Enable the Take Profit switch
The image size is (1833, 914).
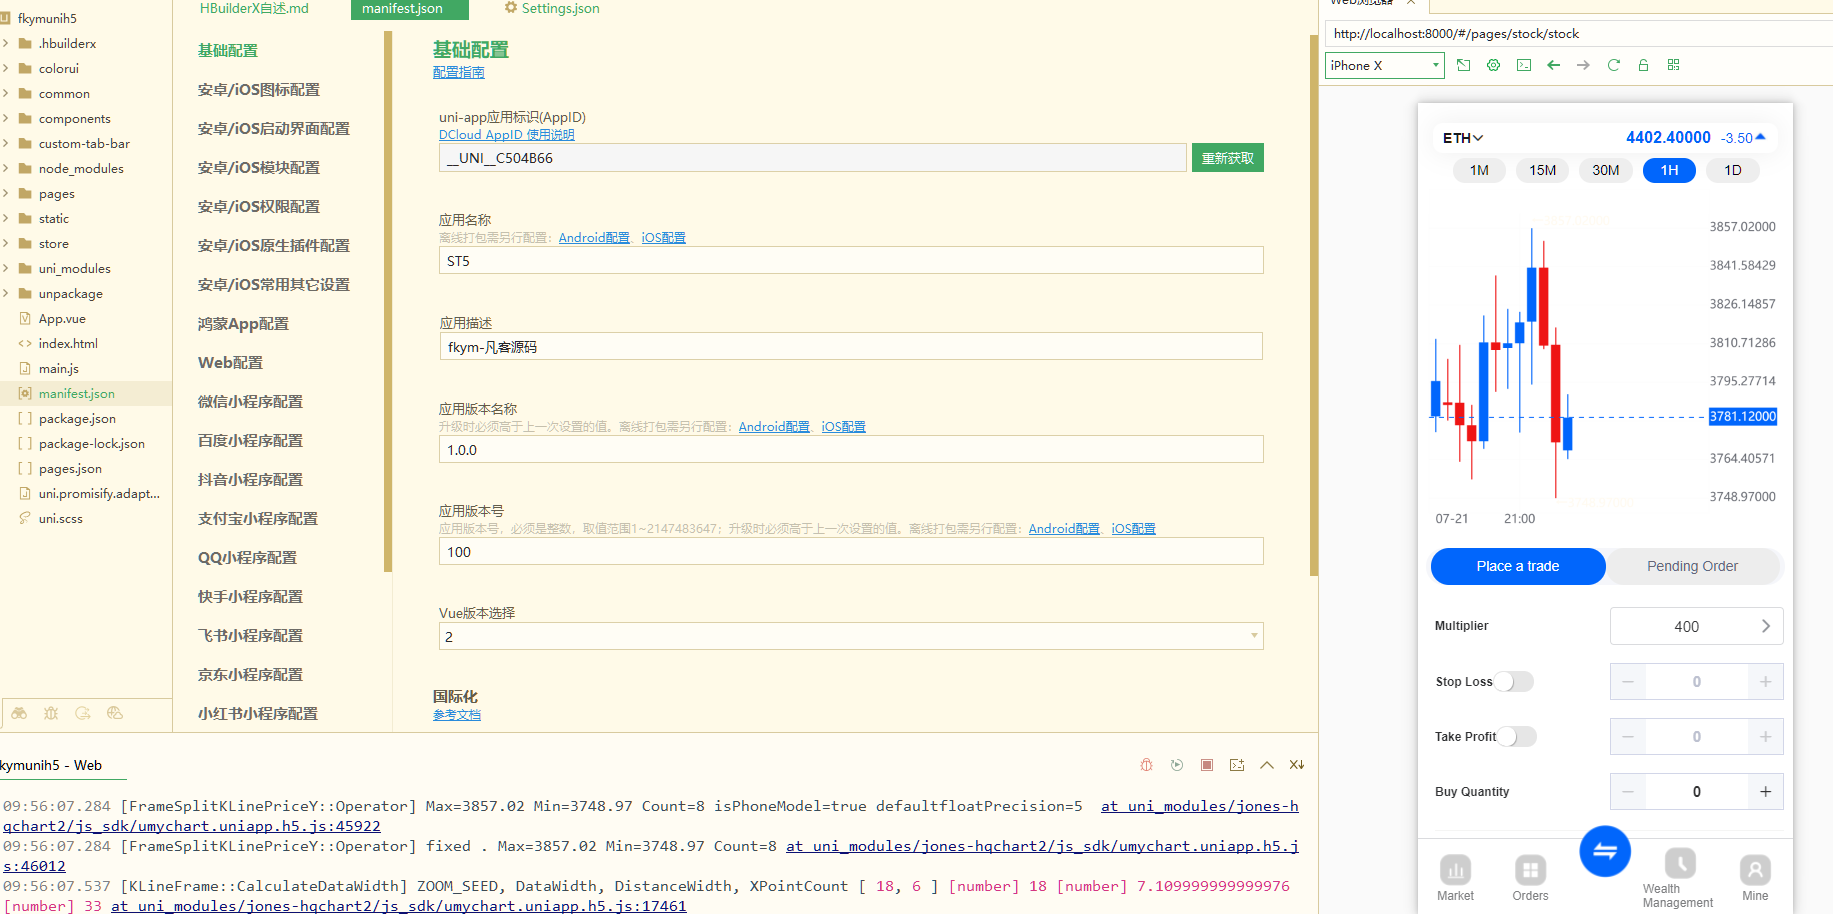point(1515,736)
